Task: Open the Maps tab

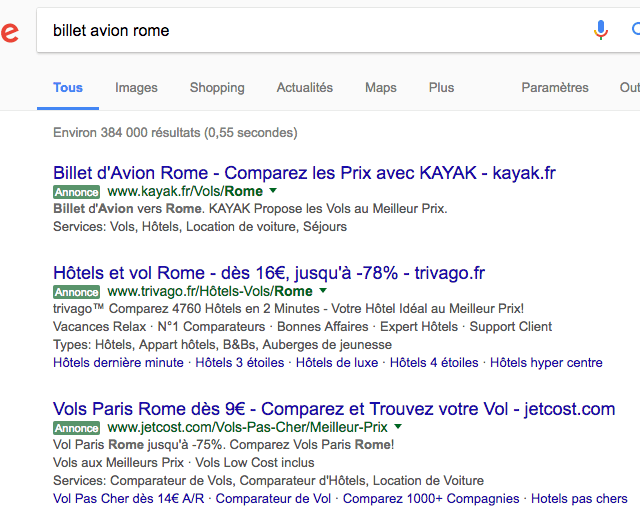Action: 381,87
